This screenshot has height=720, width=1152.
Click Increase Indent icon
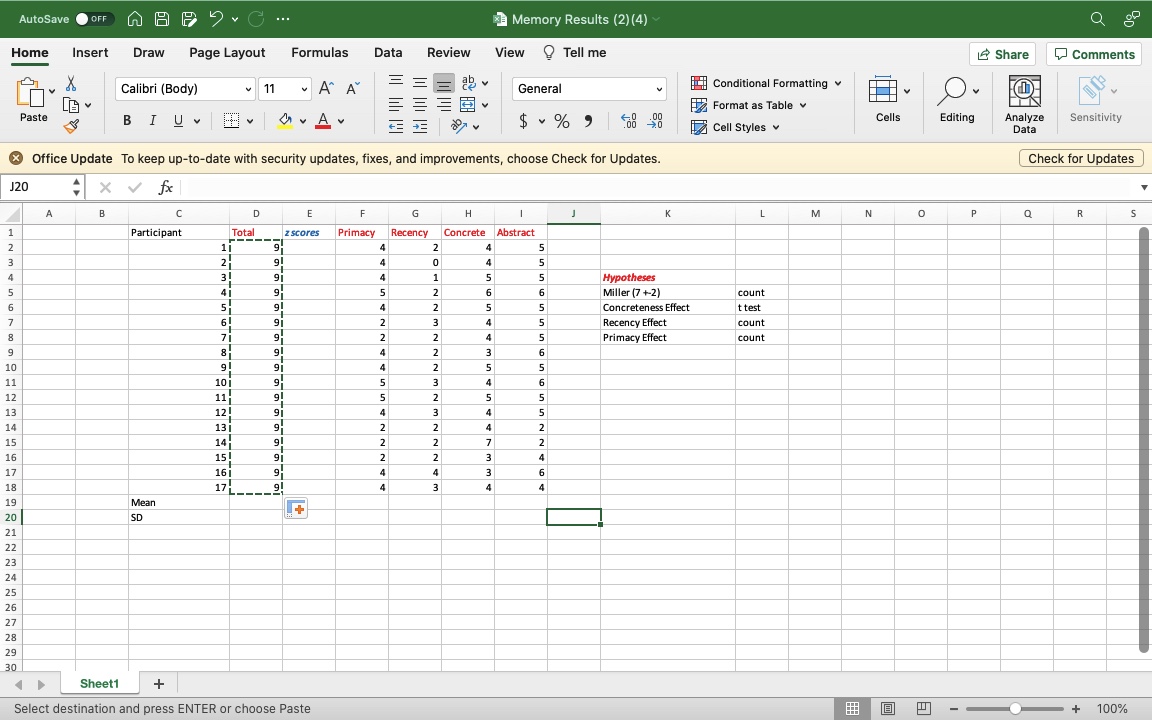(x=420, y=126)
